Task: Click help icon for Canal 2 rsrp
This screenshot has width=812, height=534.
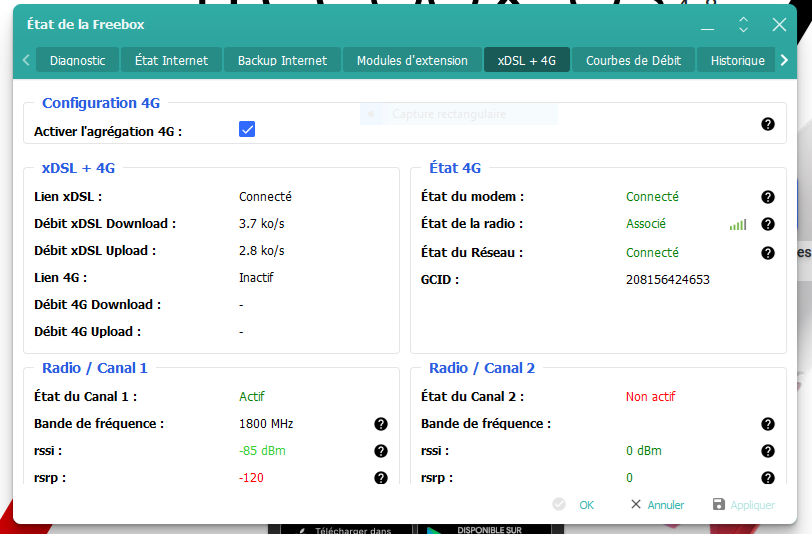Action: (768, 478)
